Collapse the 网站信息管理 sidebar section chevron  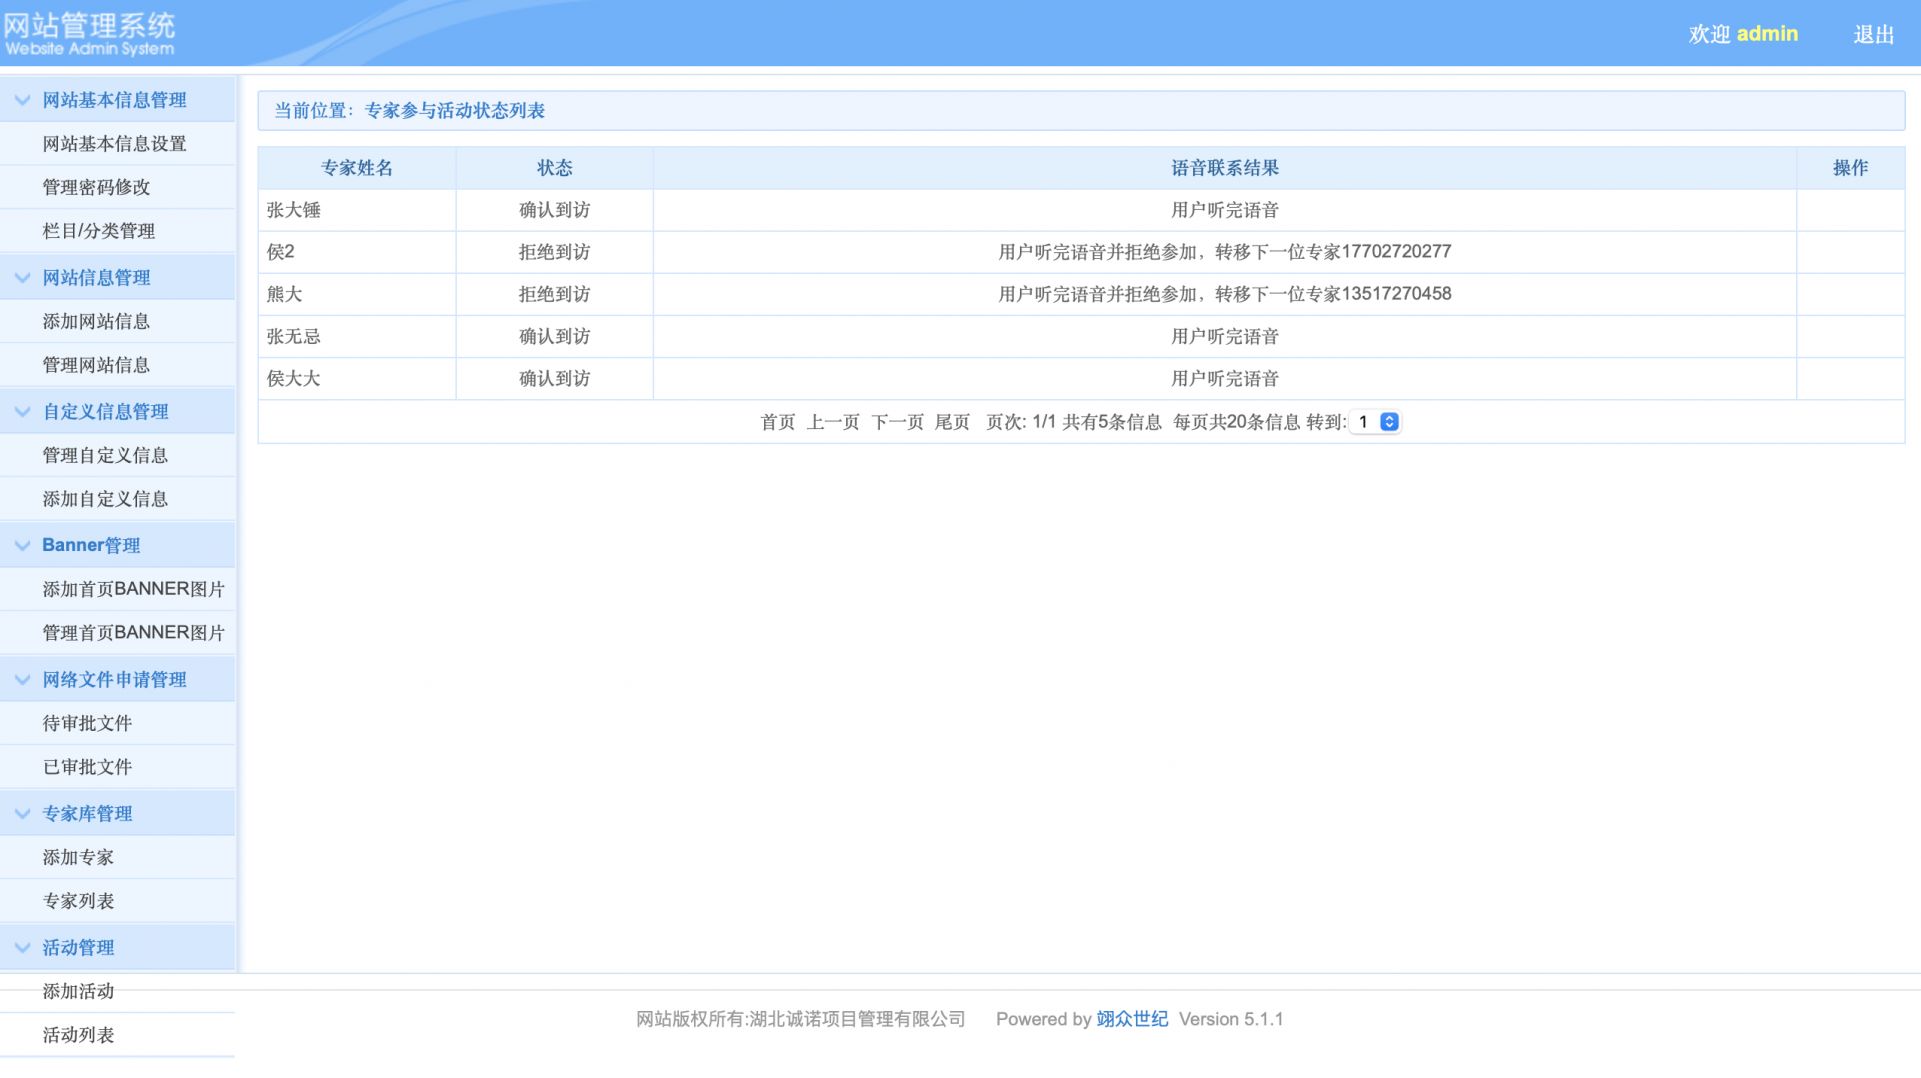(x=22, y=278)
